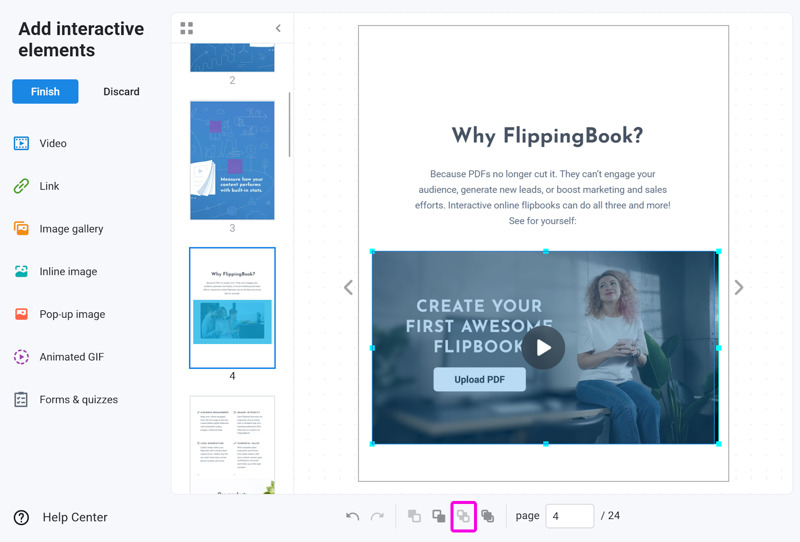Open the Help Center question mark icon

[x=21, y=518]
